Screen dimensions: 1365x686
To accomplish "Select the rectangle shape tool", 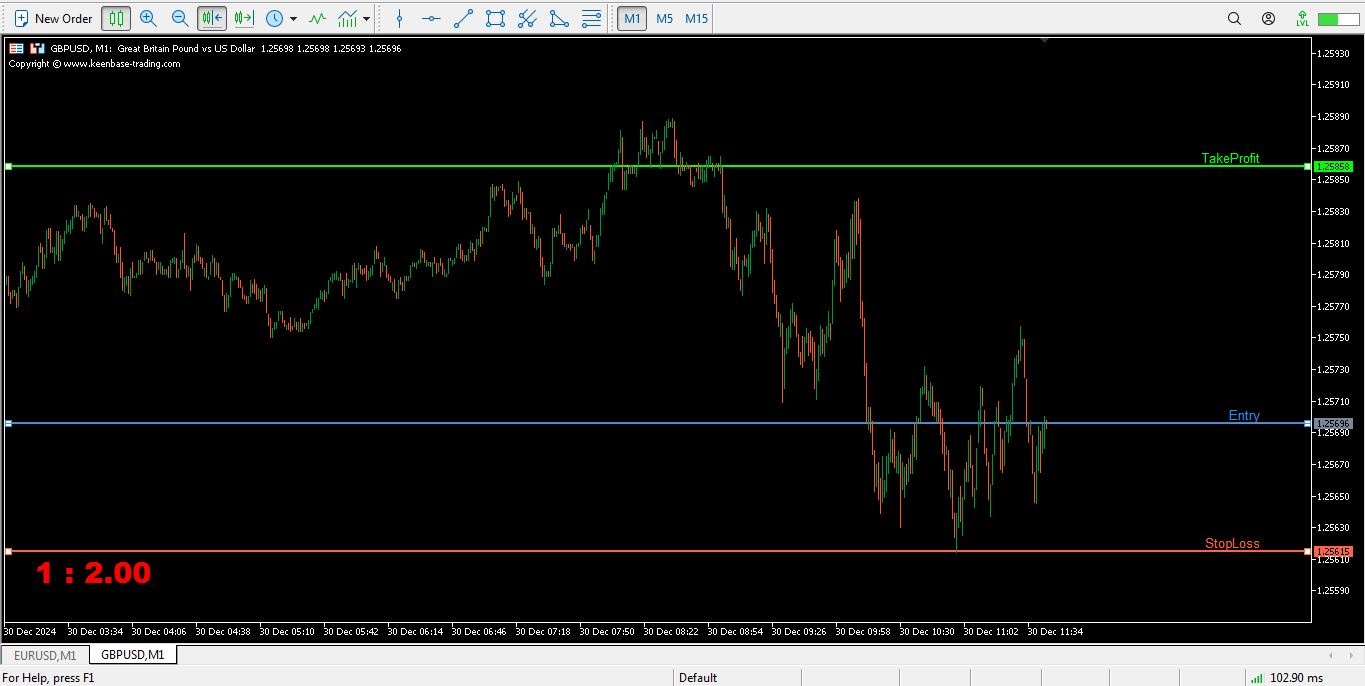I will [495, 18].
